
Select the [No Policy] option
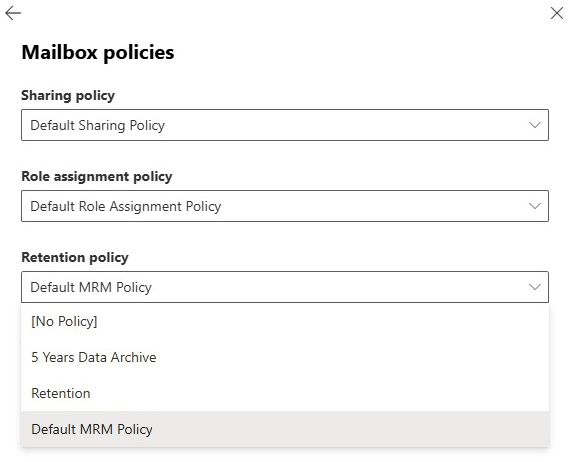click(x=285, y=322)
